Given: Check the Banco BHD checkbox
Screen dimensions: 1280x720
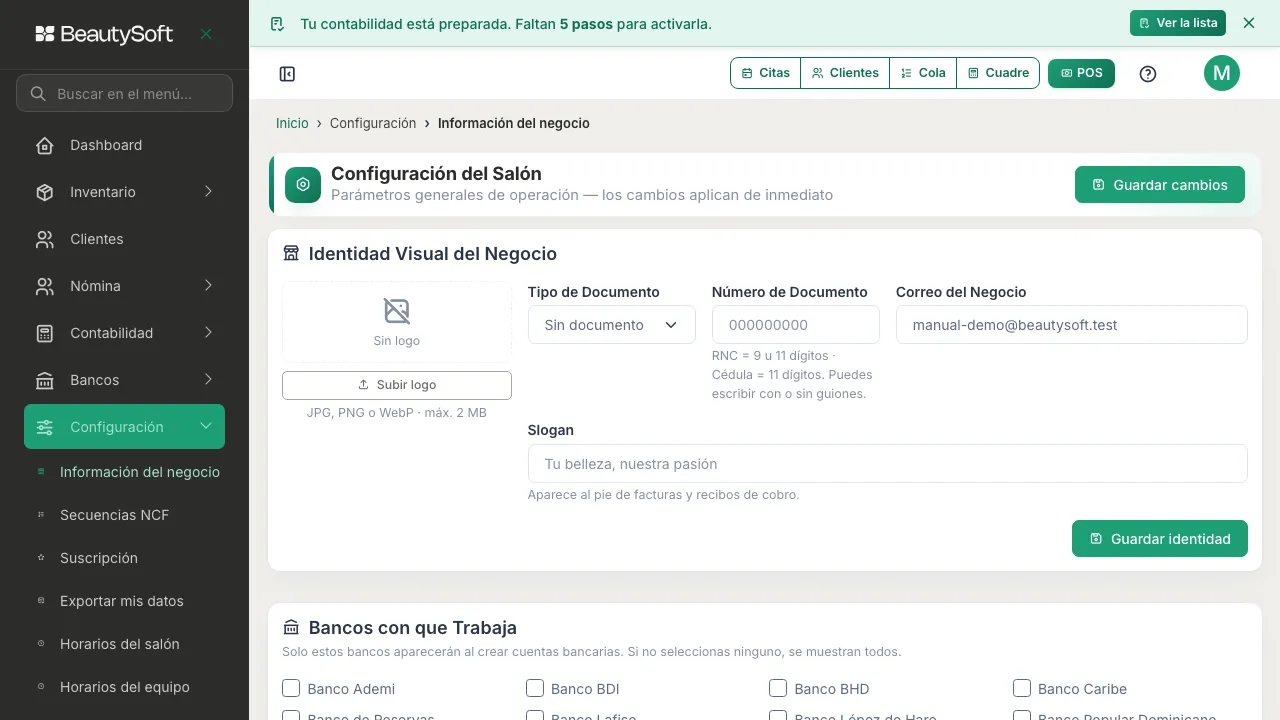Looking at the screenshot, I should point(778,688).
